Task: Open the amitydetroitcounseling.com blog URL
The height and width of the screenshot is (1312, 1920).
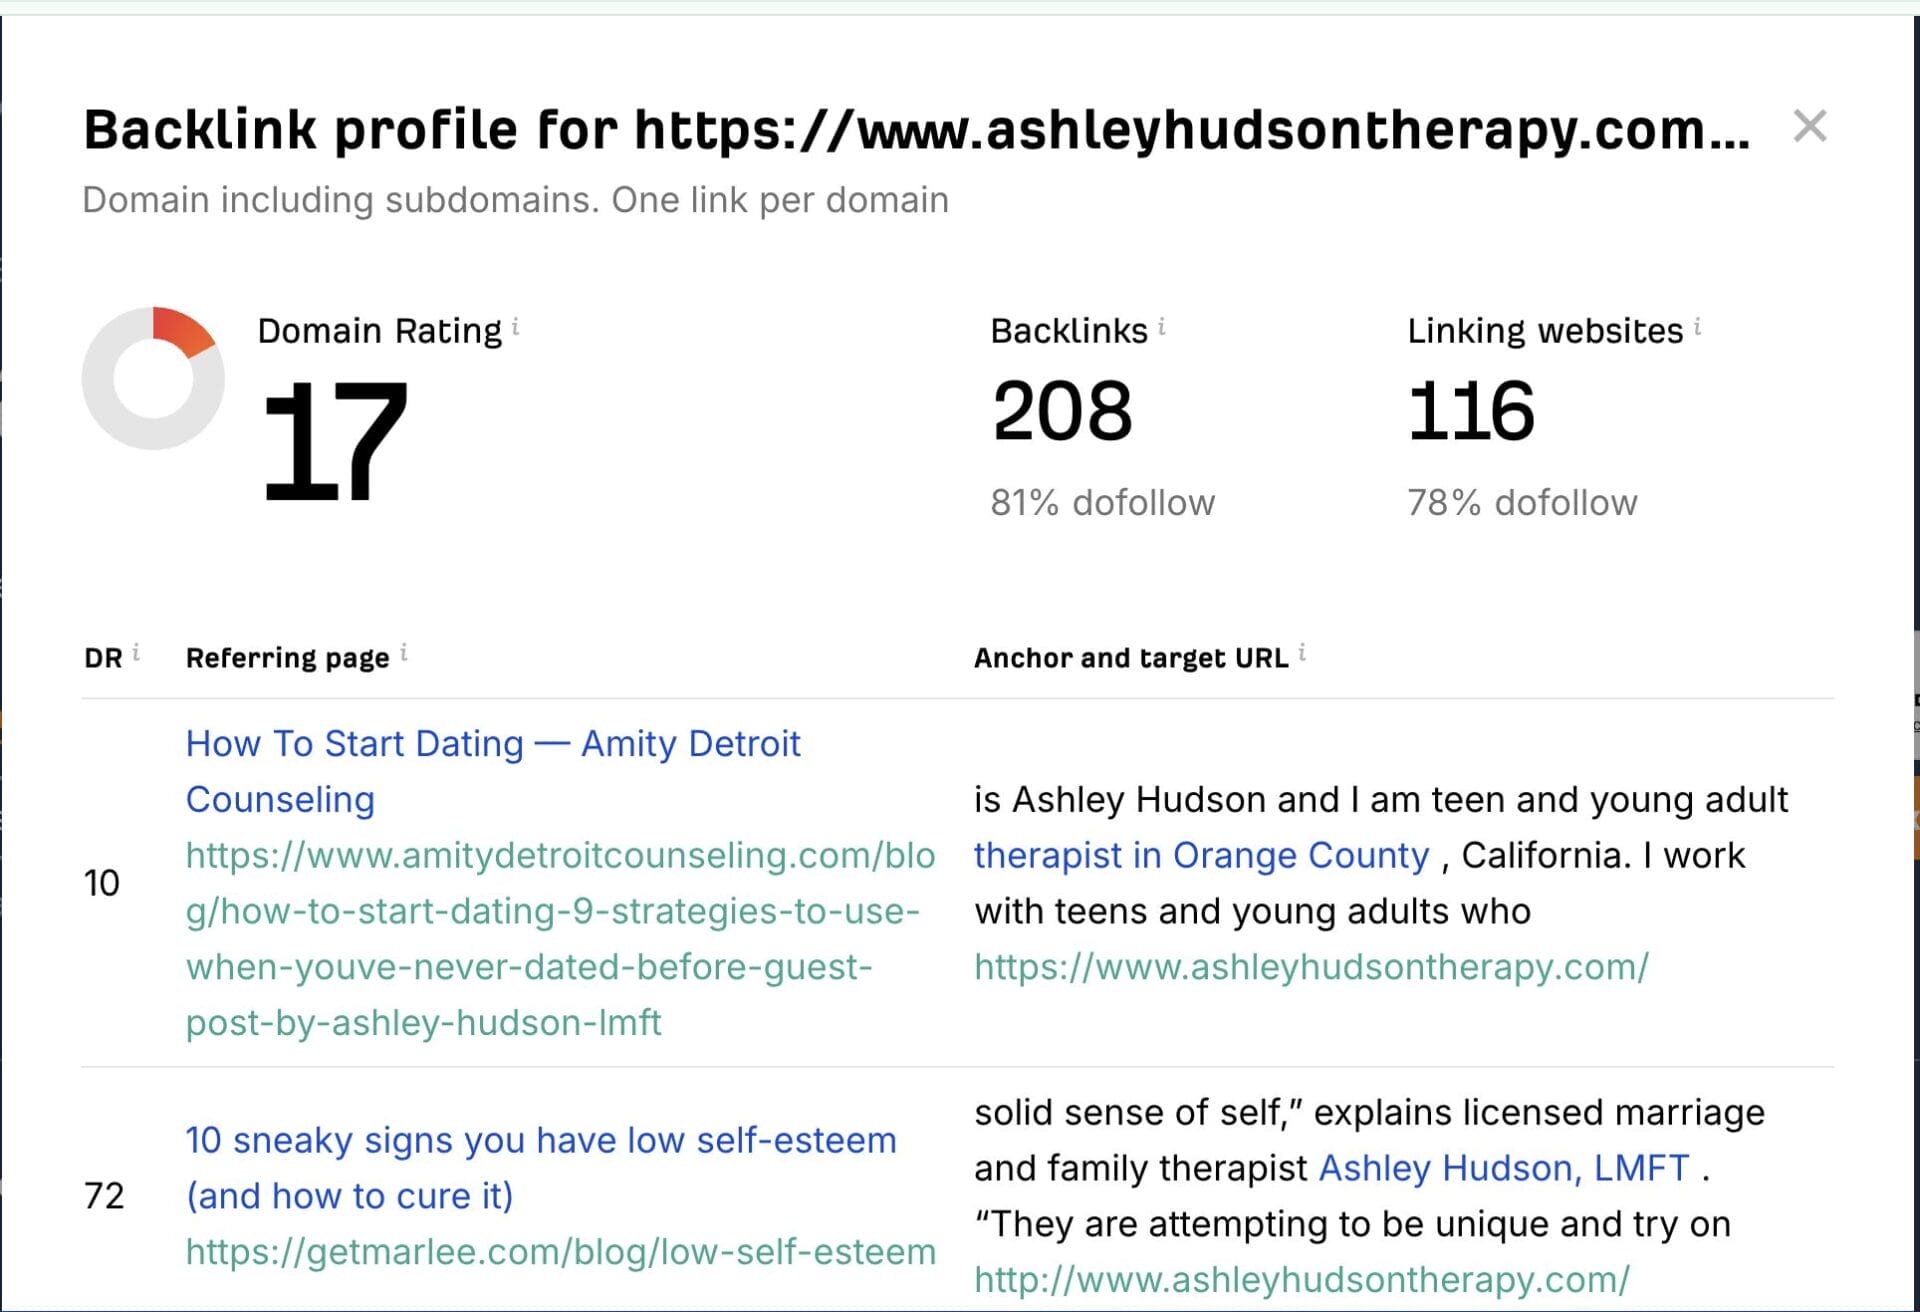Action: [x=560, y=938]
